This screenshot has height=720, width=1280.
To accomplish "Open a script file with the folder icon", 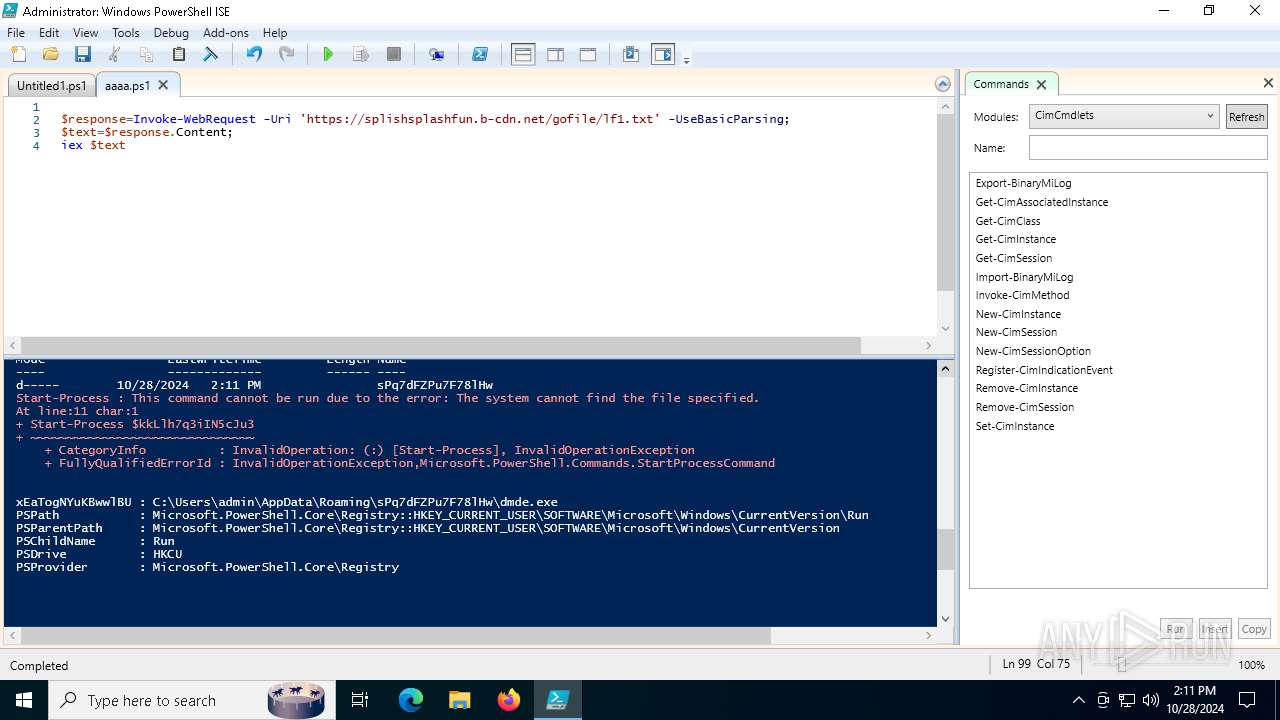I will point(50,55).
